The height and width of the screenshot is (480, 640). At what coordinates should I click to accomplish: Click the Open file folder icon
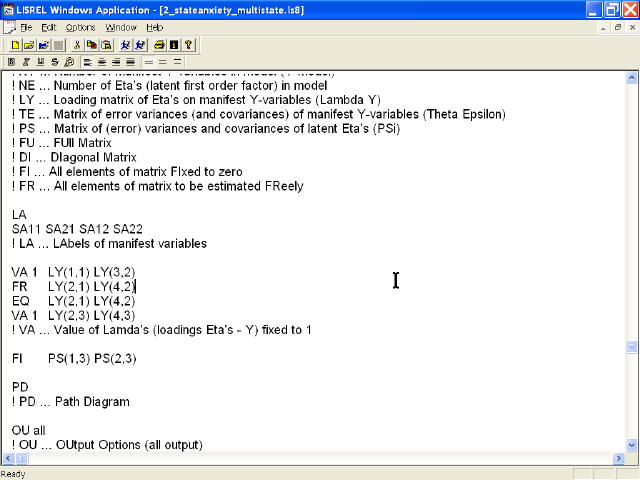[x=29, y=45]
